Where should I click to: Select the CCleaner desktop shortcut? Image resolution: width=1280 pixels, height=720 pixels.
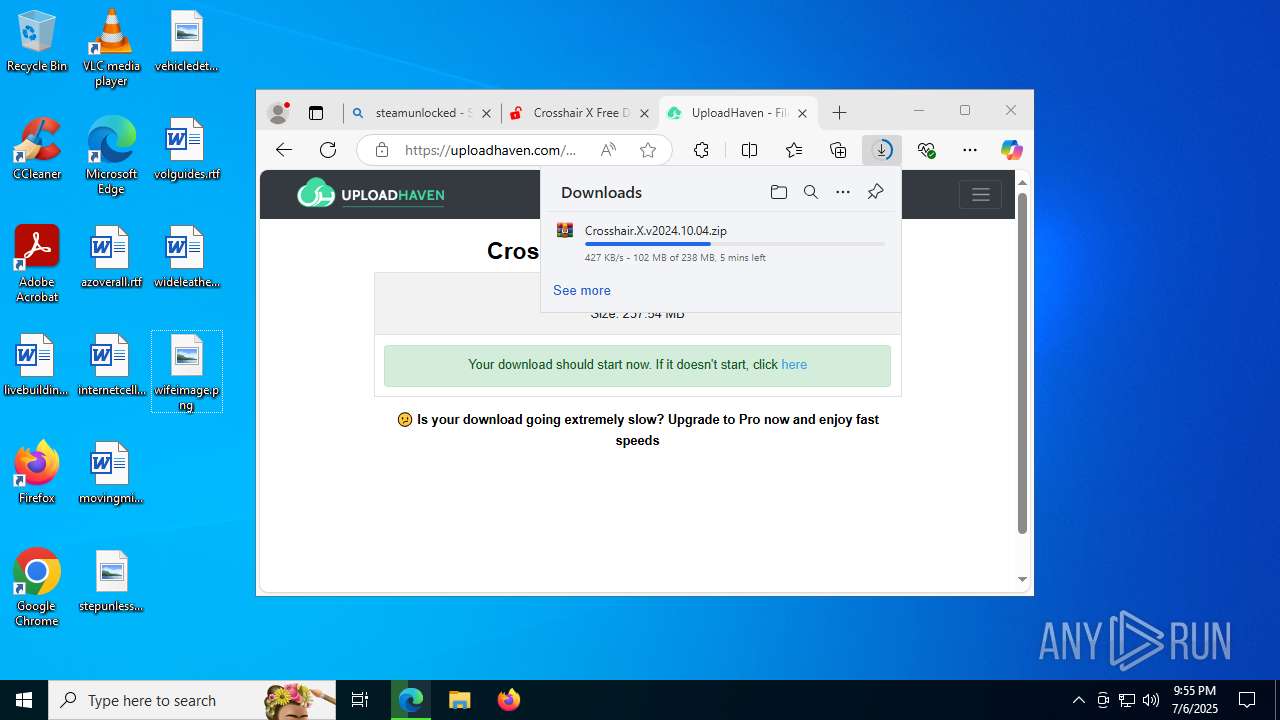tap(37, 148)
